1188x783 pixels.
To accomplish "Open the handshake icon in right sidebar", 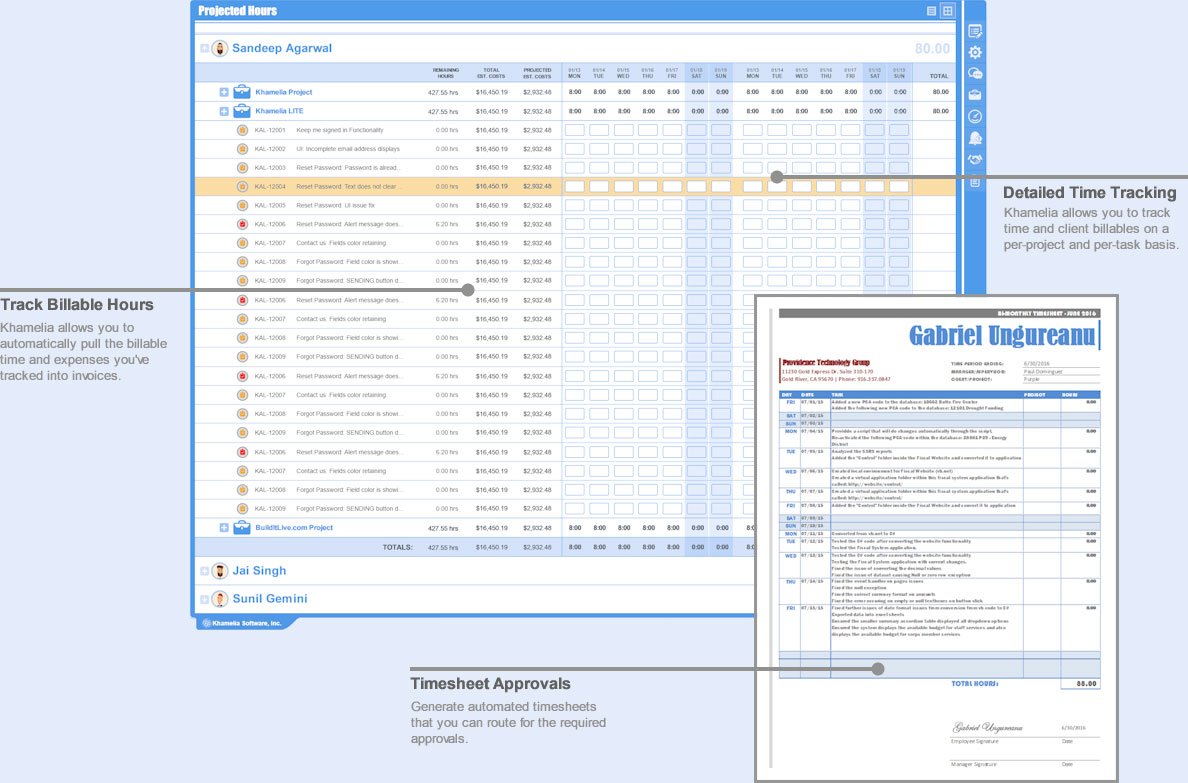I will pos(975,160).
